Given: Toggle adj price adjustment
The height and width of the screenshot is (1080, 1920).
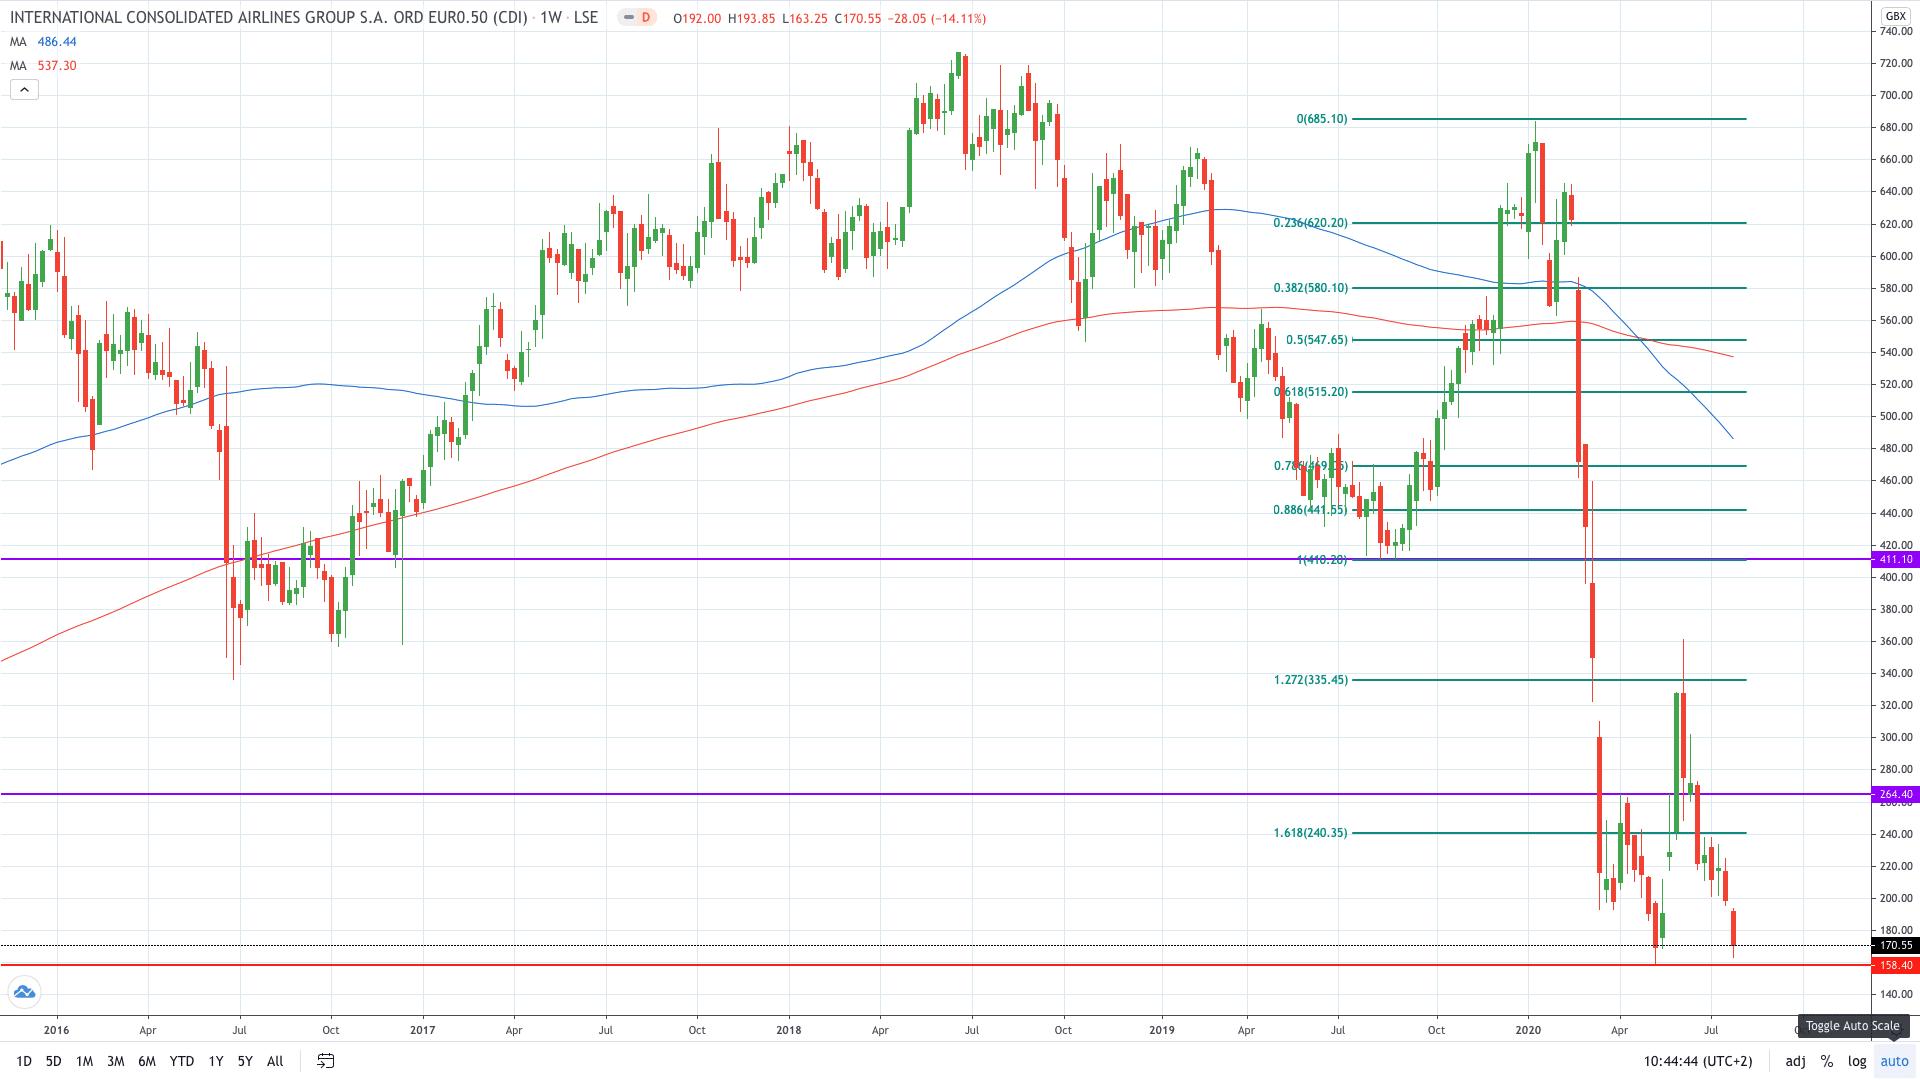Looking at the screenshot, I should click(x=1796, y=1061).
